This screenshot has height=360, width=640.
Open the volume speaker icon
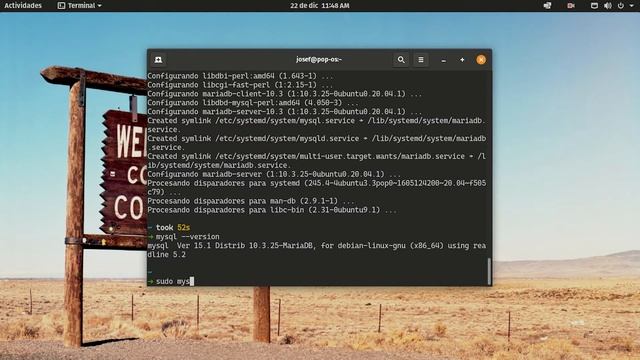608,6
